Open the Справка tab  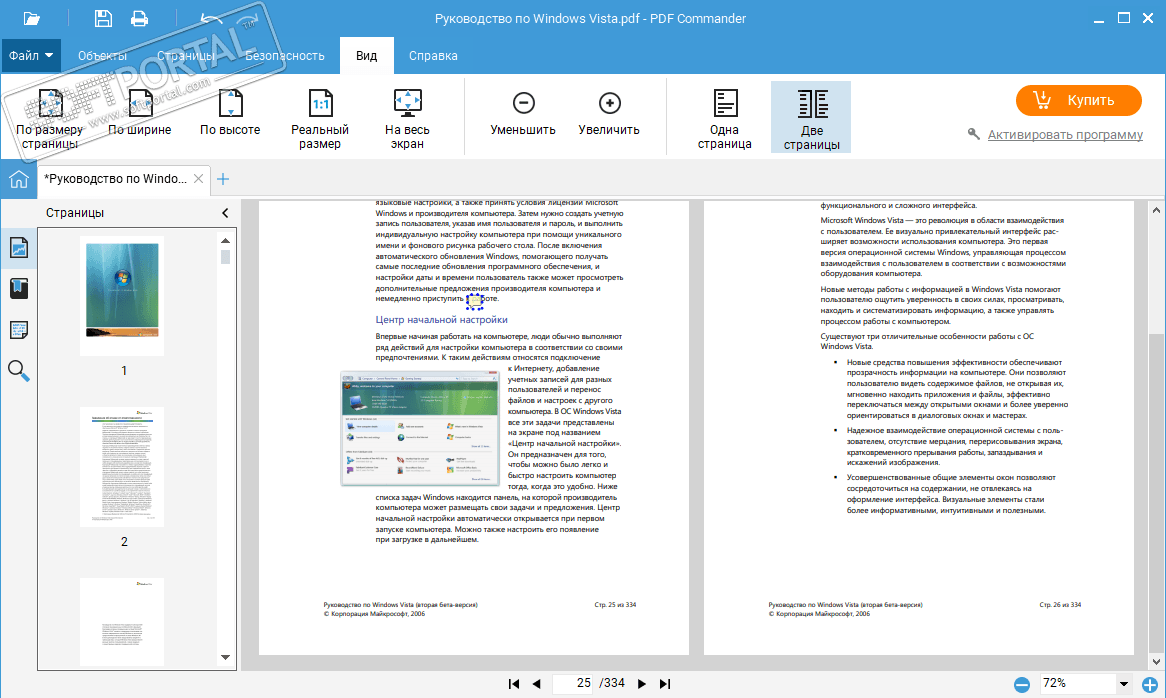434,56
